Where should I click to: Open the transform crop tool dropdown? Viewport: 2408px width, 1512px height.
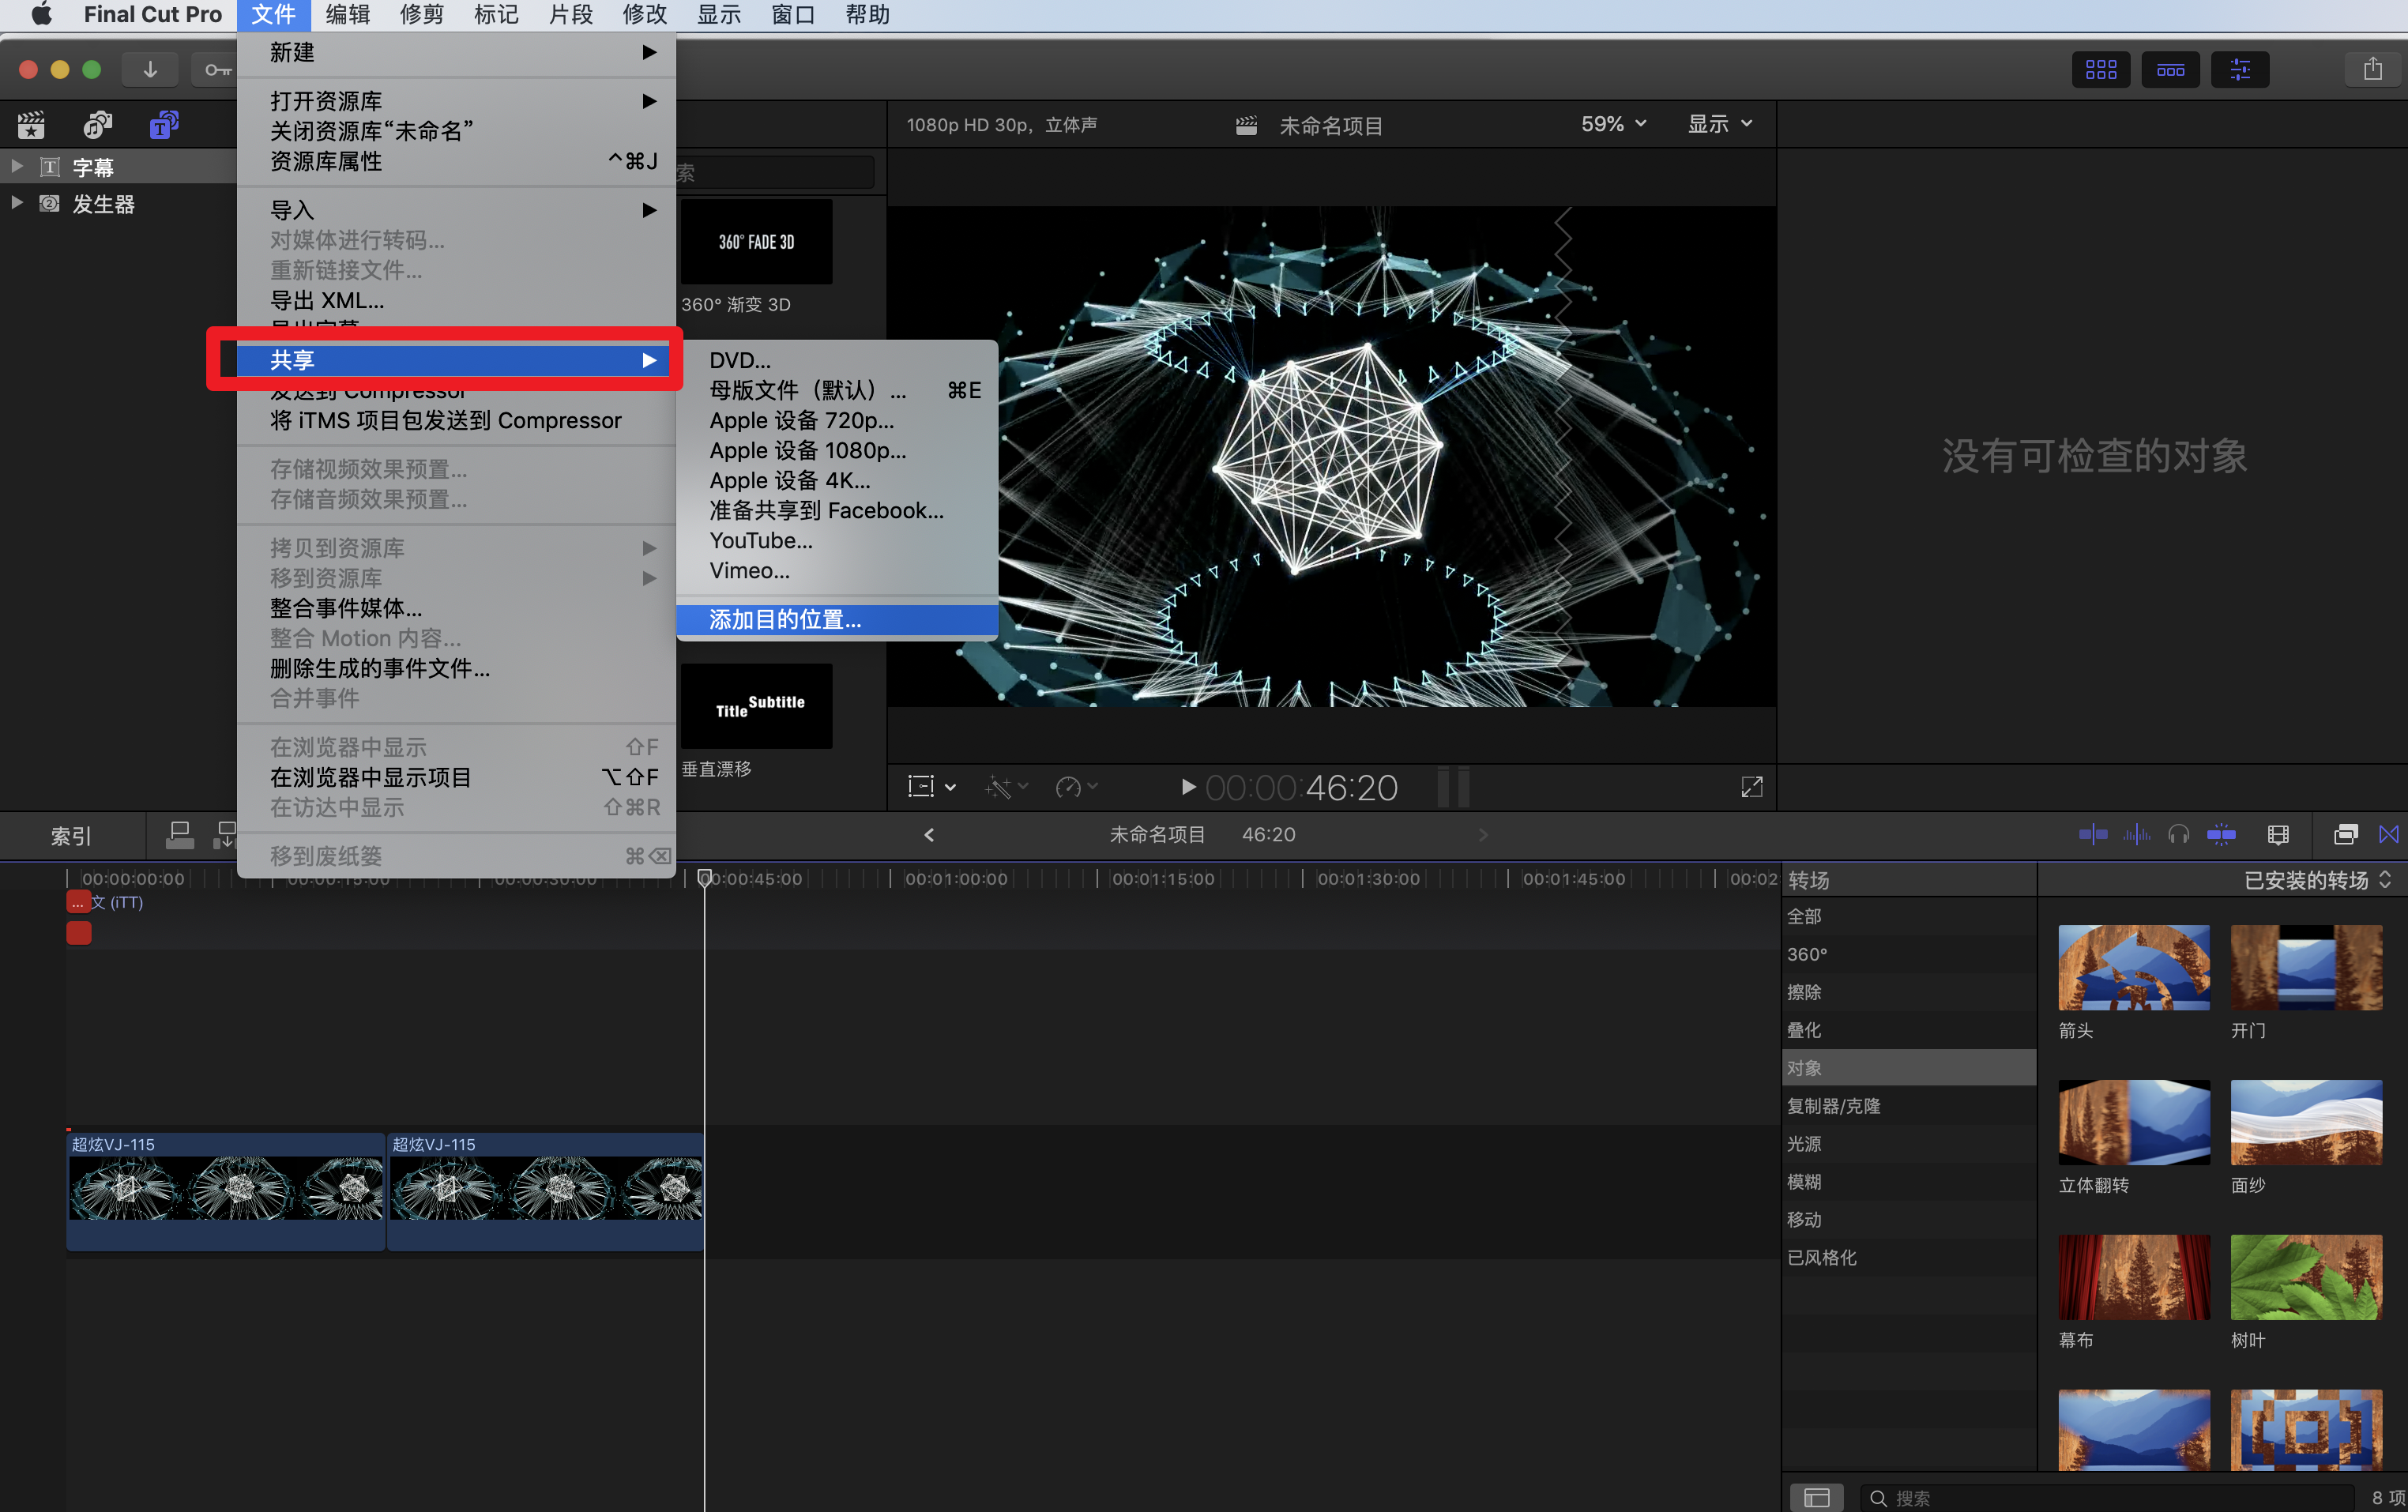[x=931, y=787]
